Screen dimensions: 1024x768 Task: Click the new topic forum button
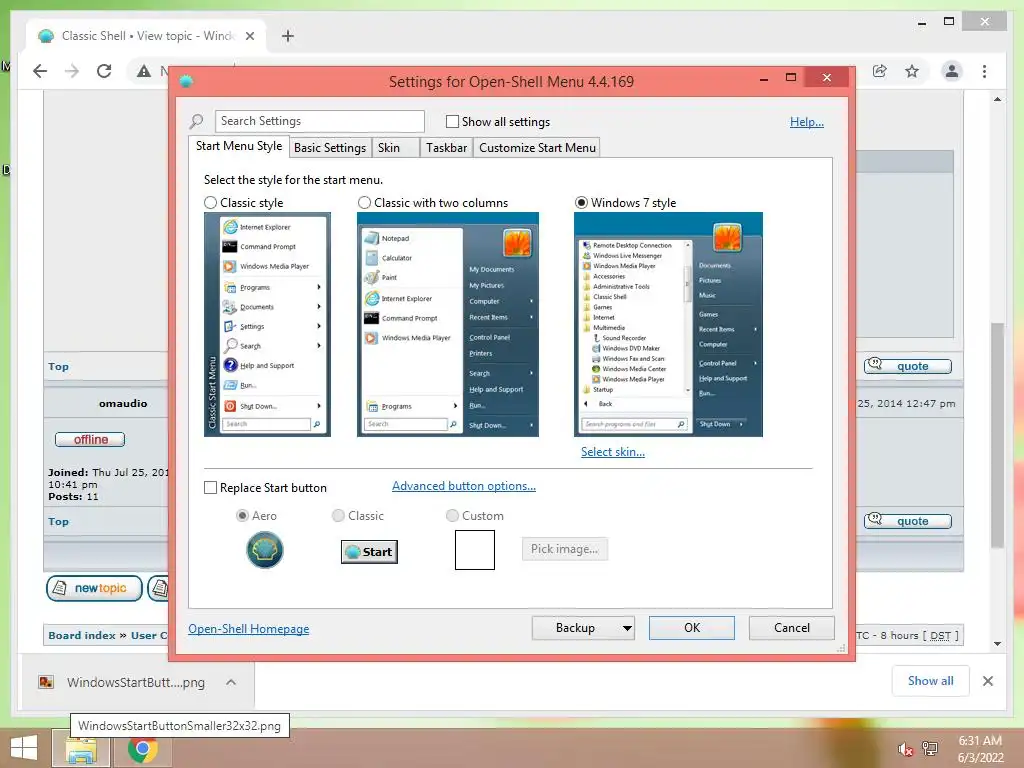(x=94, y=588)
